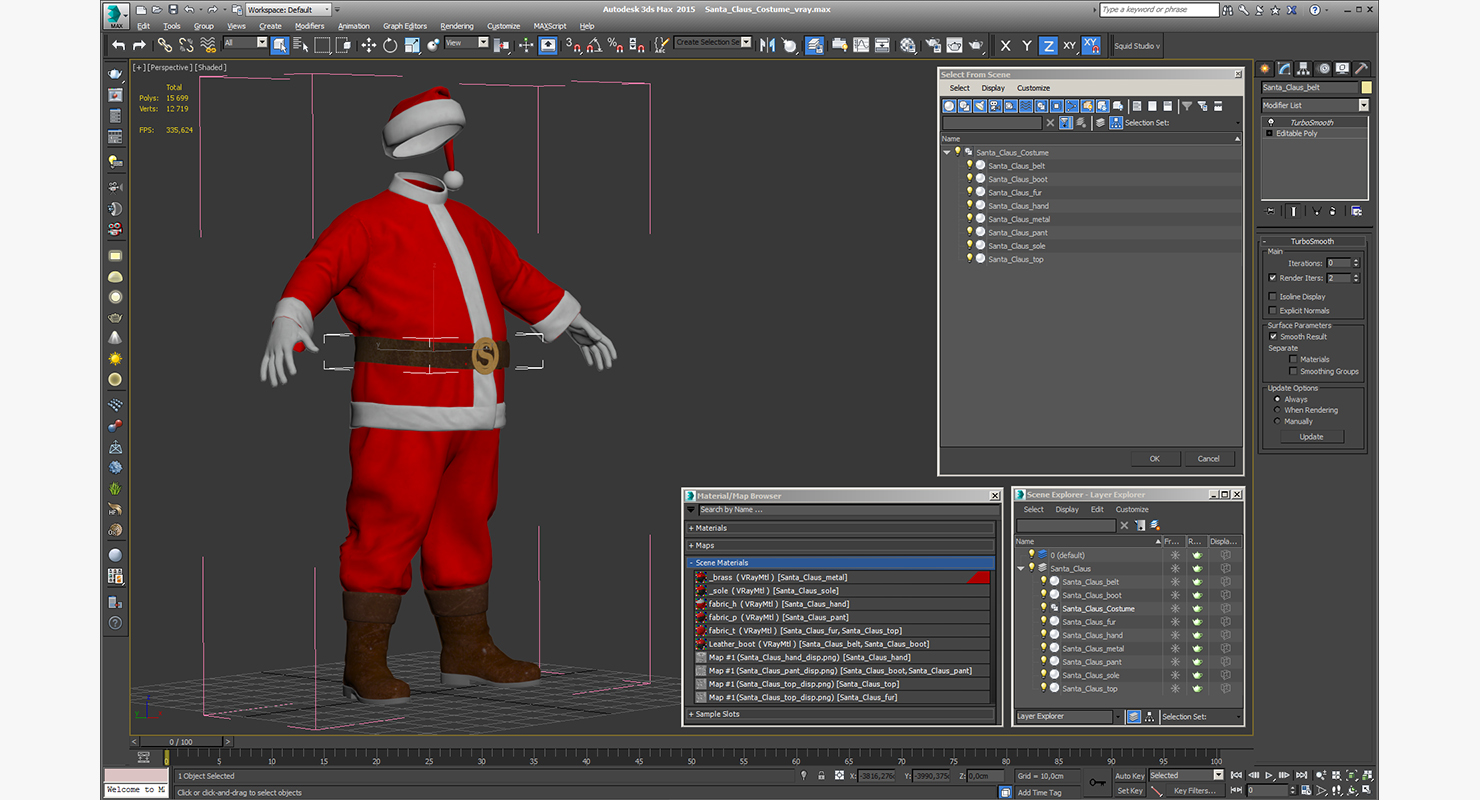
Task: Open the MAXScript menu
Action: point(549,26)
